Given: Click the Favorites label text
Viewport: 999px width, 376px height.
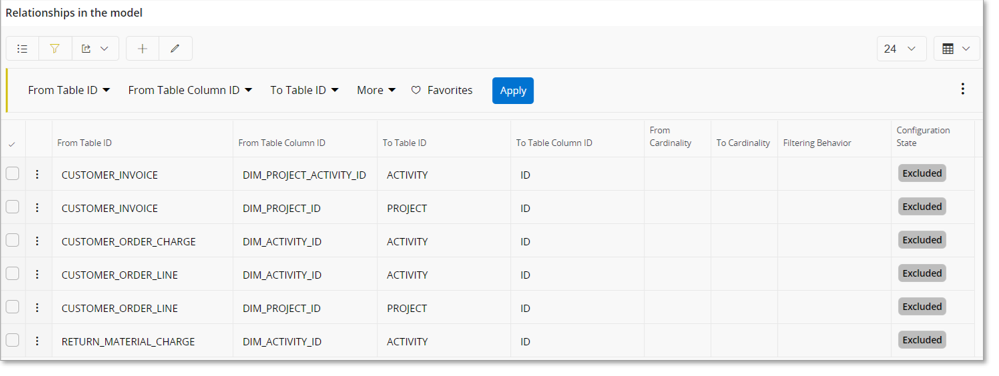Looking at the screenshot, I should 450,90.
